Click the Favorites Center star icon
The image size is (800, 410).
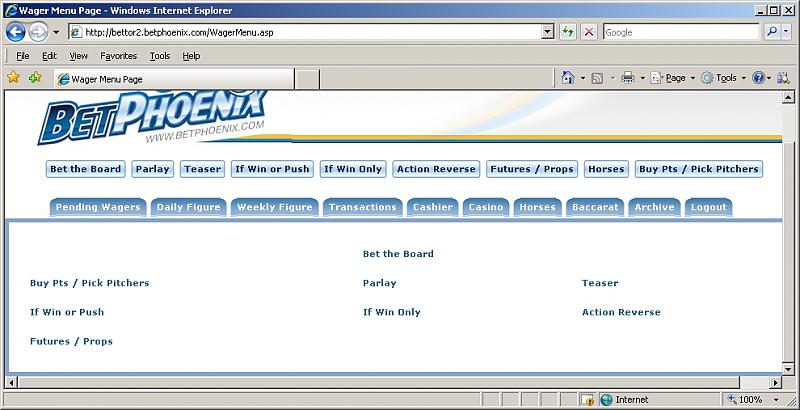coord(14,77)
